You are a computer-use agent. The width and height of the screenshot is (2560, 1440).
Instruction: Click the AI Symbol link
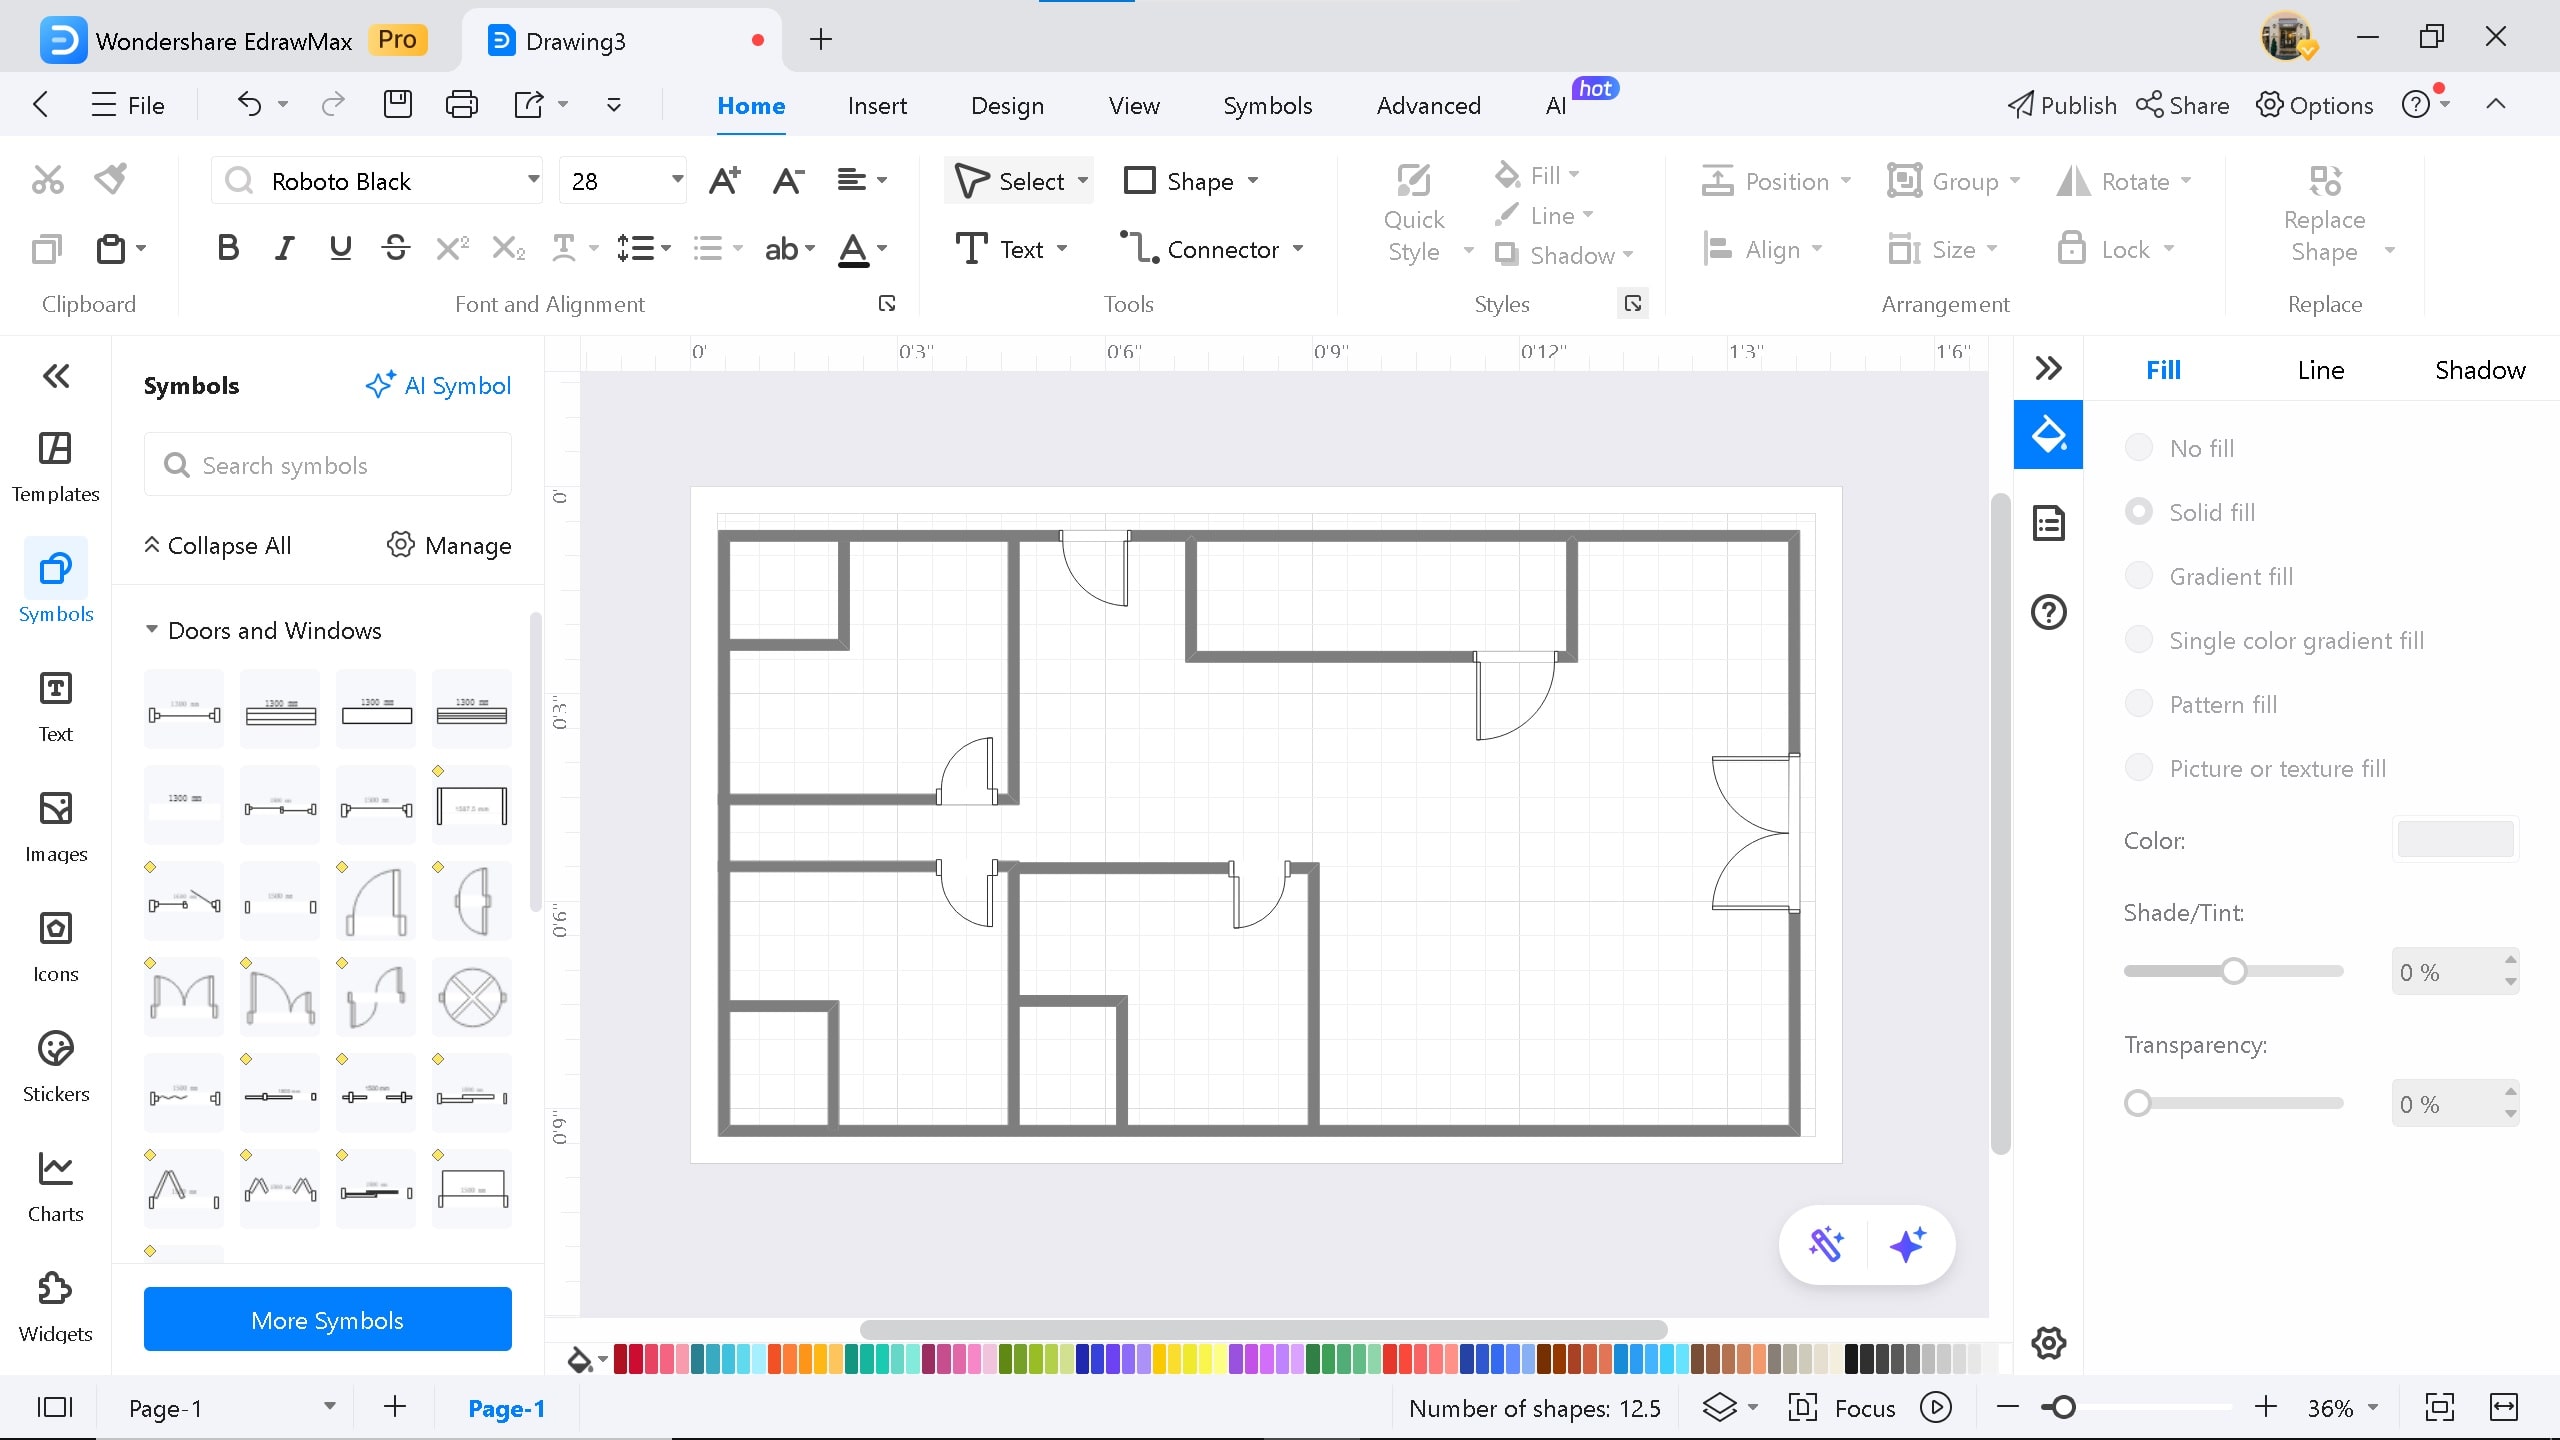tap(438, 385)
